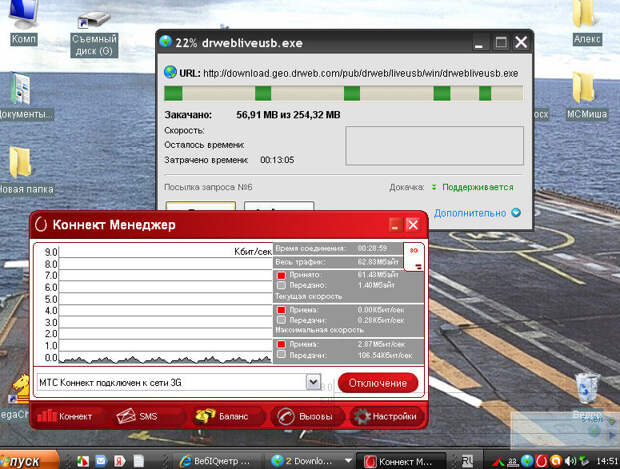Click red Приема swatch under Текущая скорость
This screenshot has height=469, width=620.
281,310
